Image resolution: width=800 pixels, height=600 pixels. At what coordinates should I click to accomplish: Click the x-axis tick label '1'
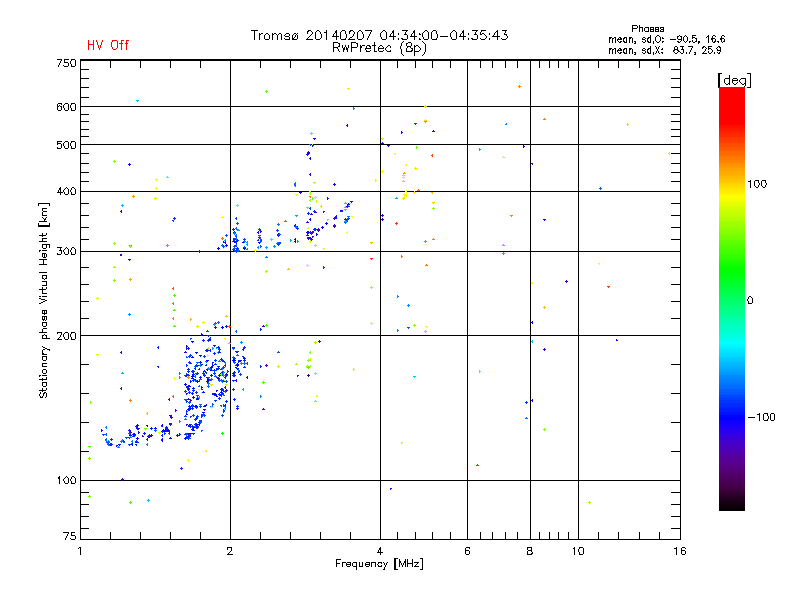(80, 551)
